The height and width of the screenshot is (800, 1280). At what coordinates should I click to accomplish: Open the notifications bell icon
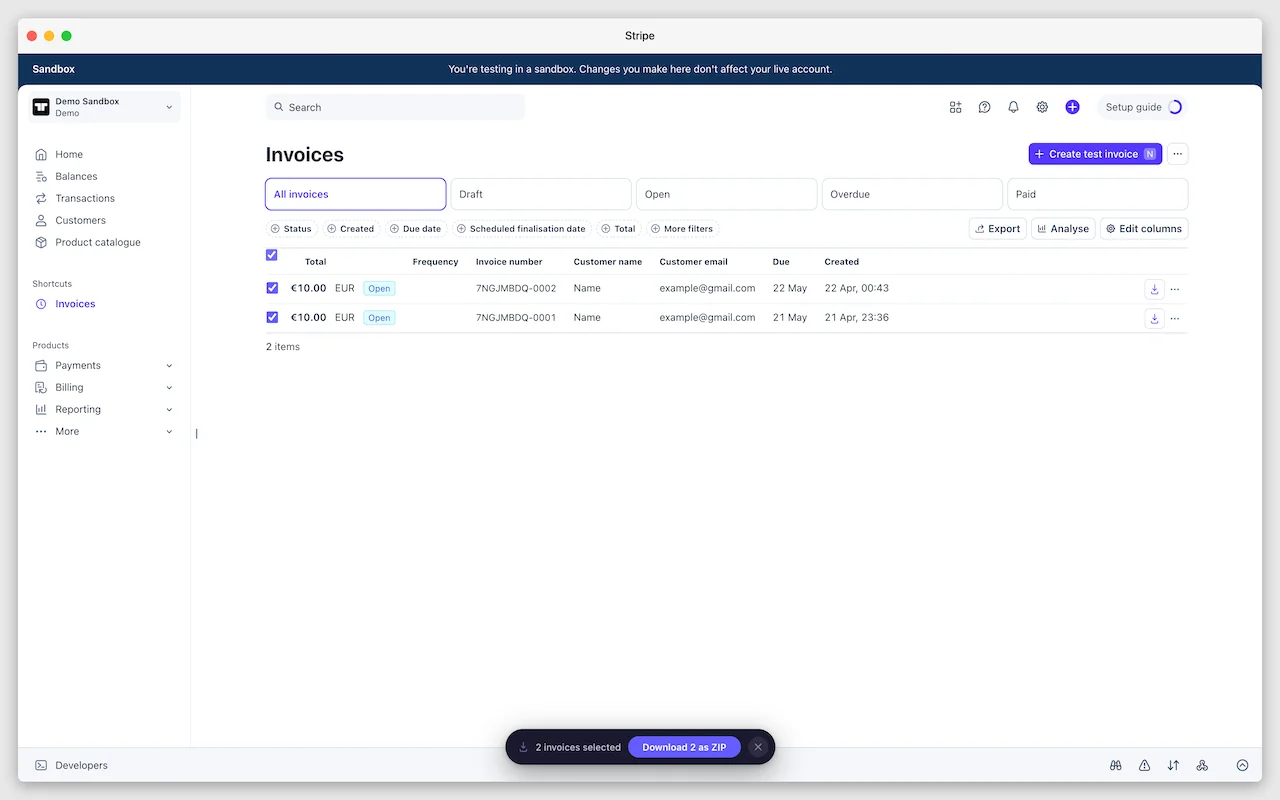1013,107
